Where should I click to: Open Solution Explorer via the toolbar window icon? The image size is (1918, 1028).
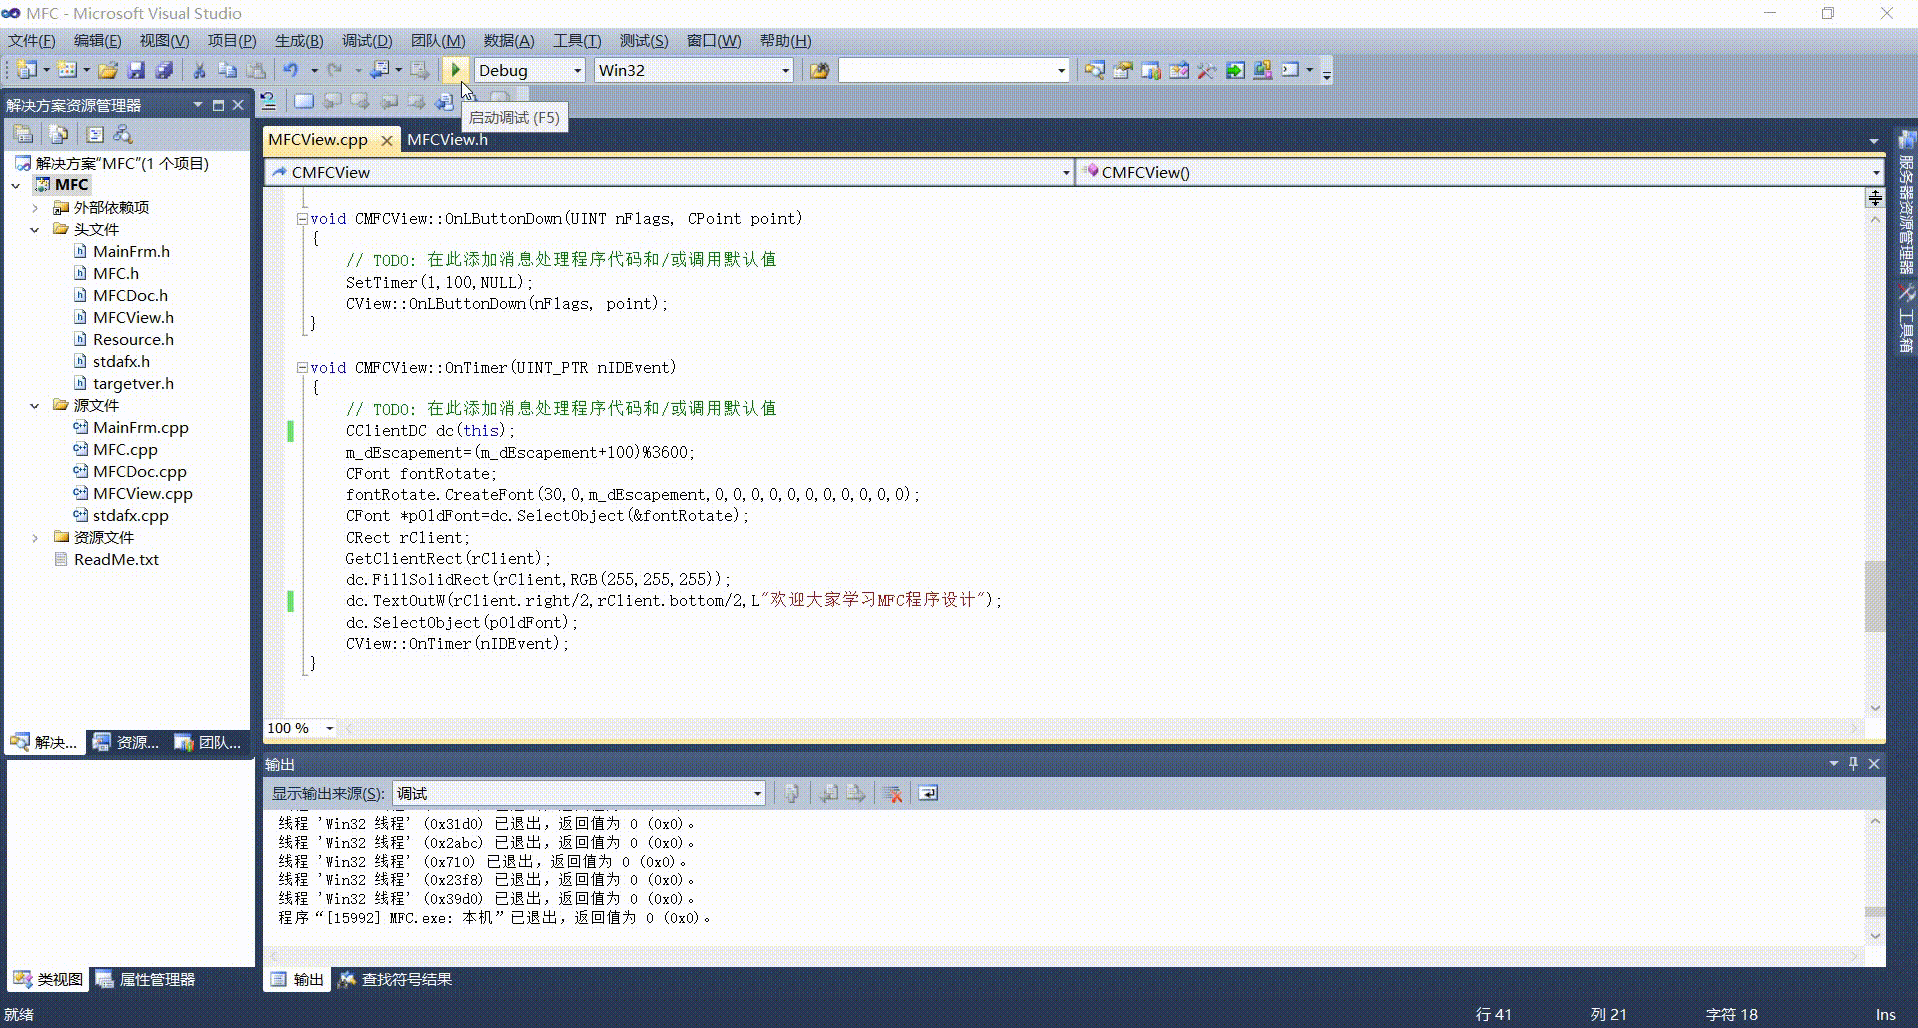[x=1095, y=70]
